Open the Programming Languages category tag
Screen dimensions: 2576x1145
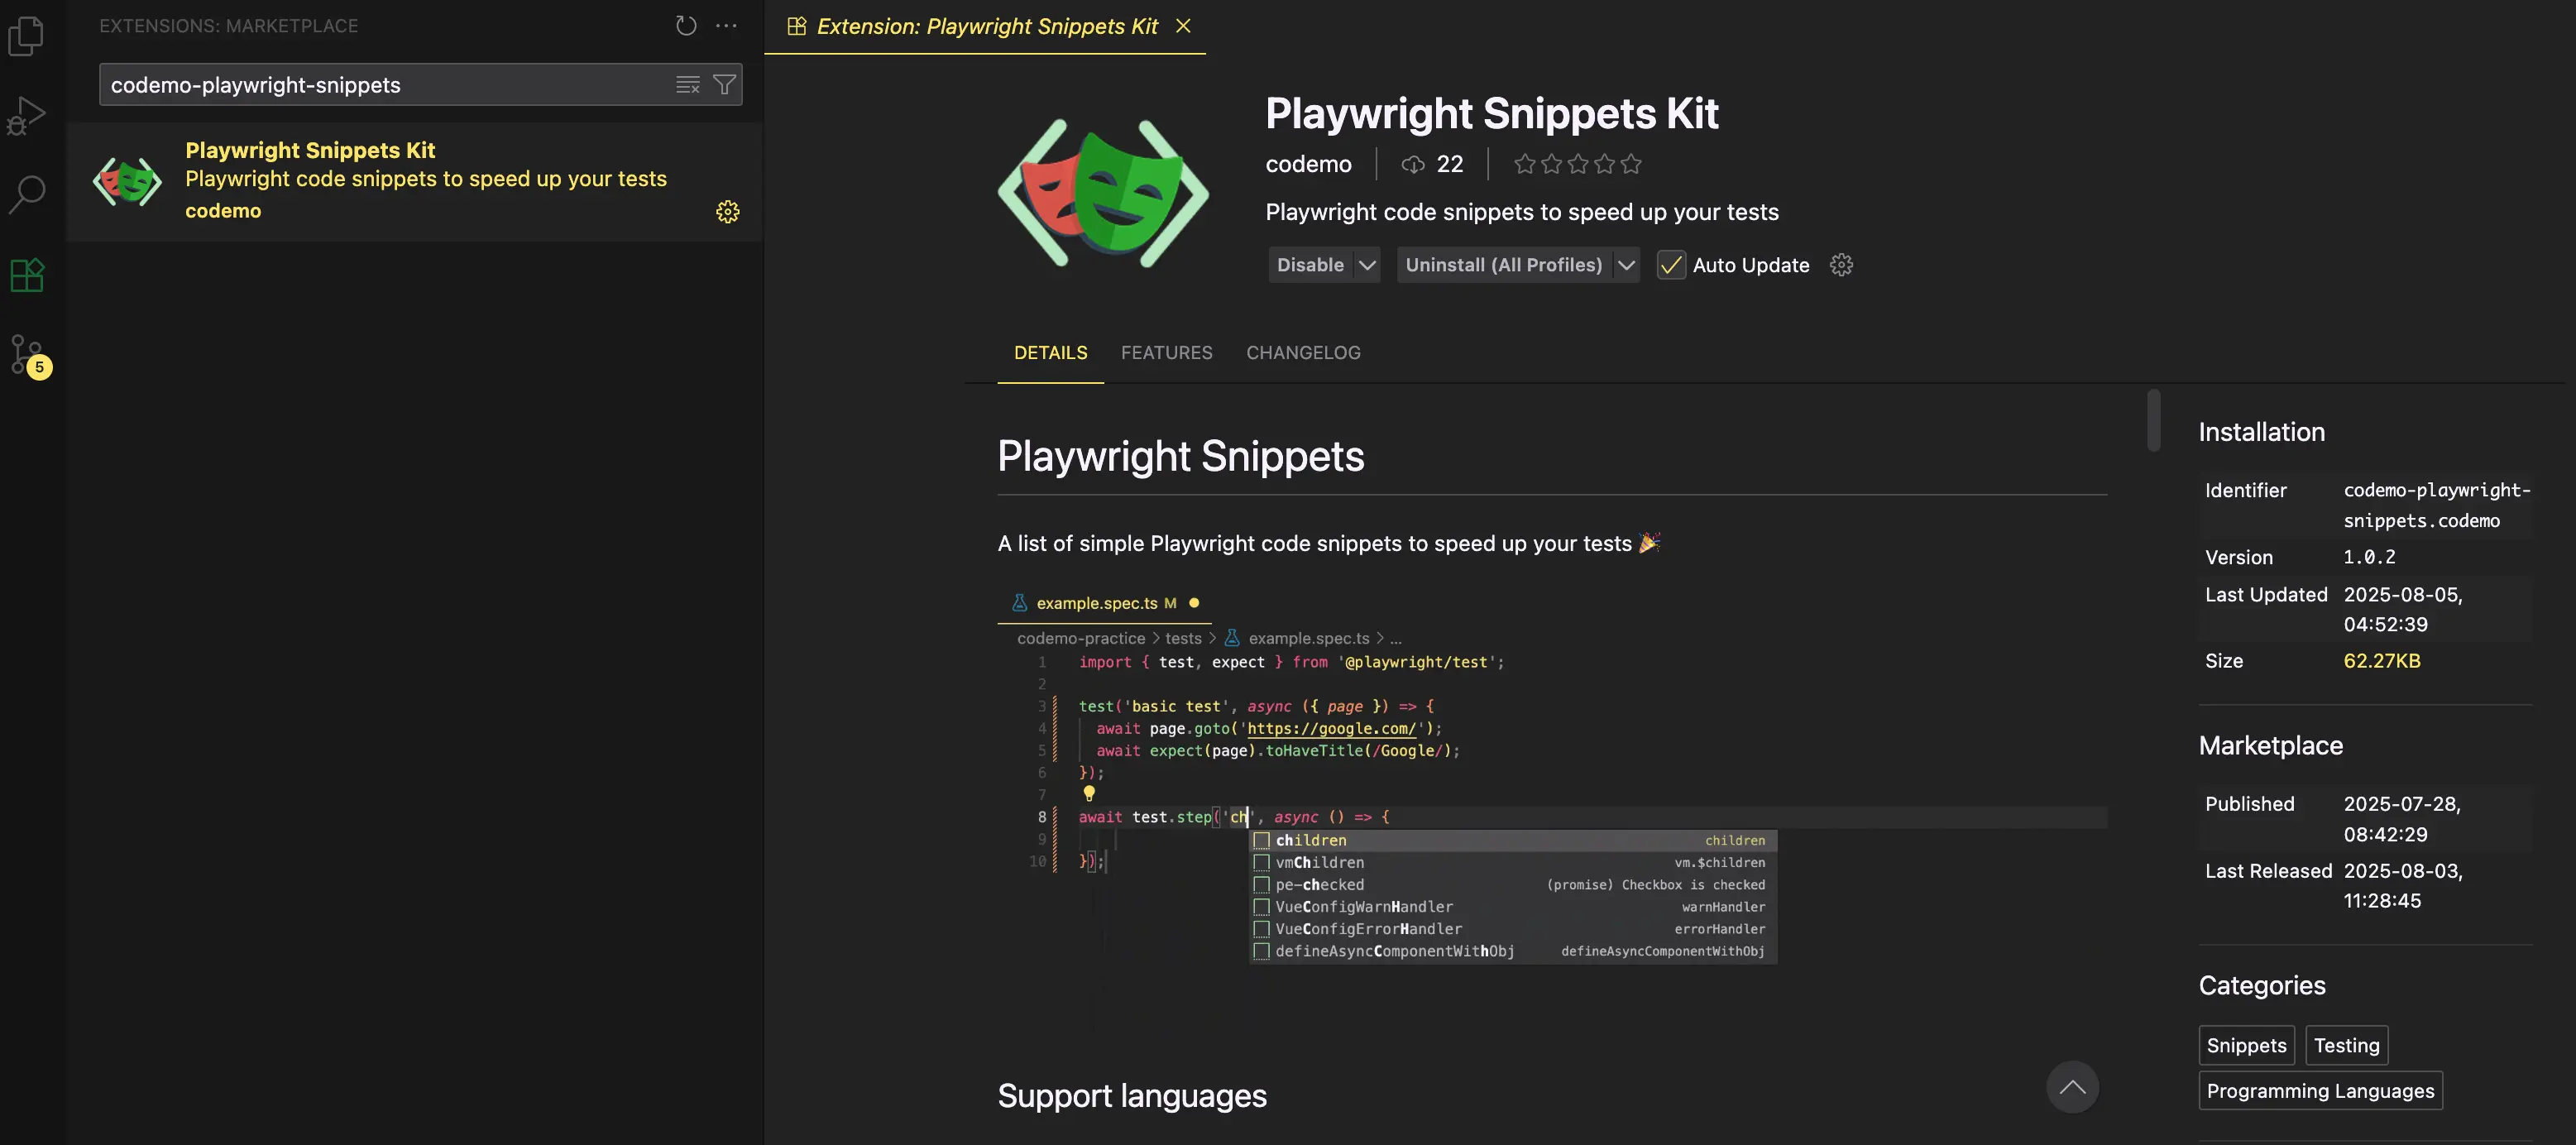2320,1090
